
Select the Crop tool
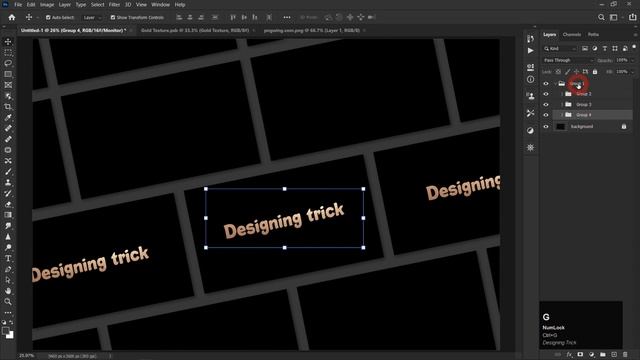click(x=8, y=107)
